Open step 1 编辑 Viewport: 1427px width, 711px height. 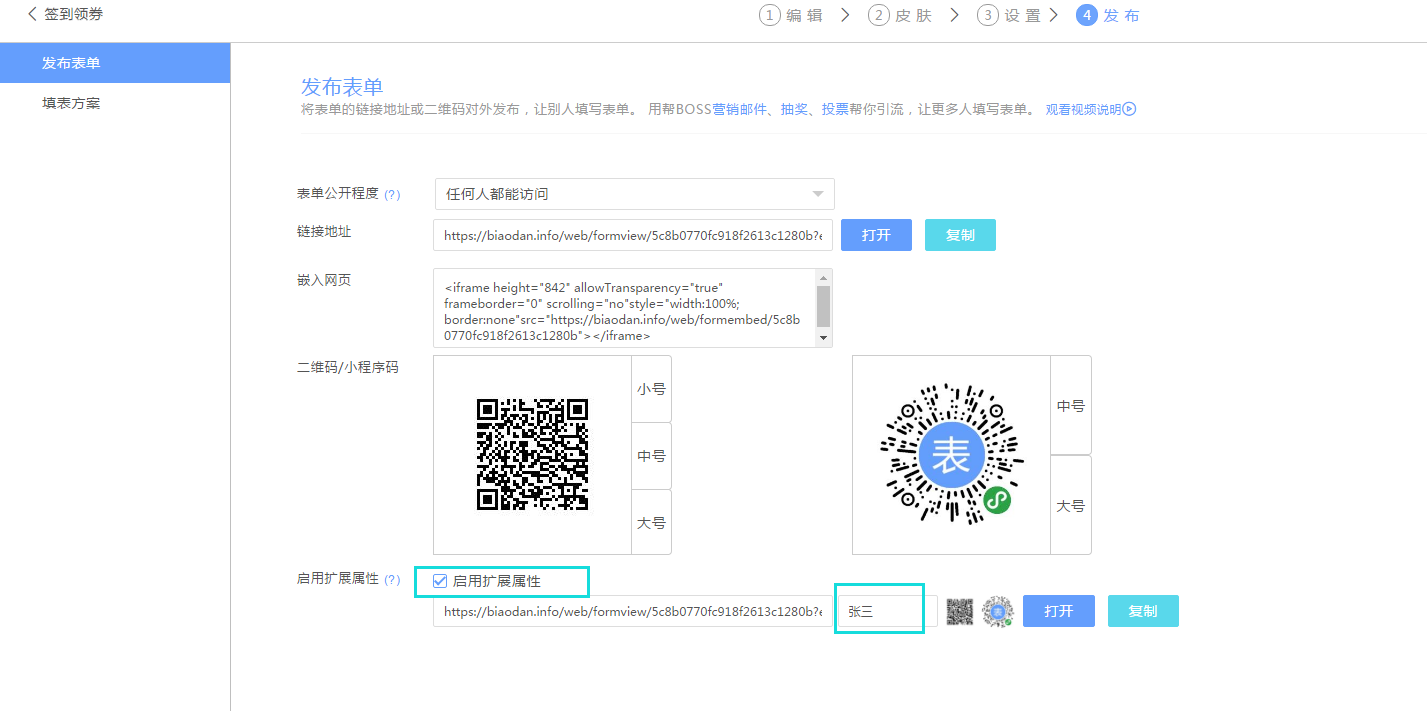pyautogui.click(x=791, y=15)
